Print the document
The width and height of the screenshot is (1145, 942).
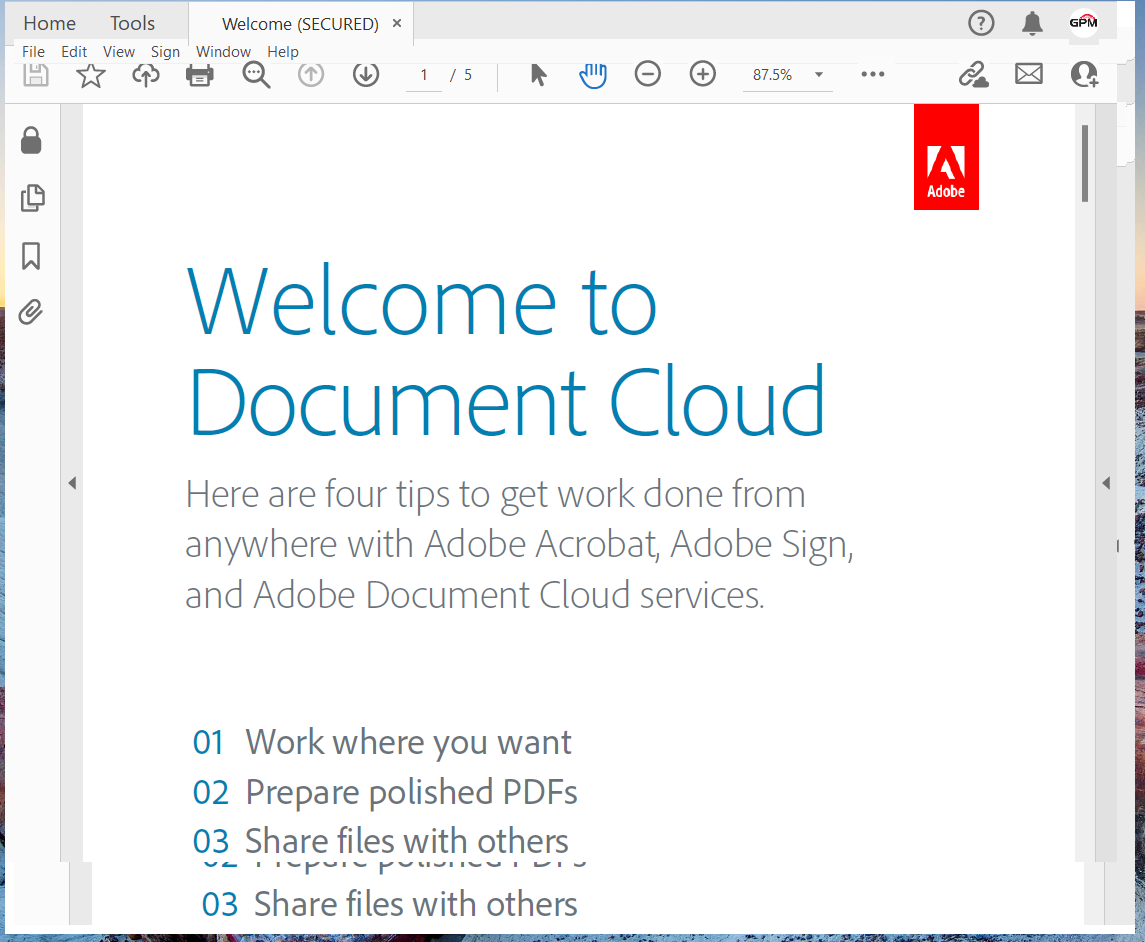[x=198, y=74]
